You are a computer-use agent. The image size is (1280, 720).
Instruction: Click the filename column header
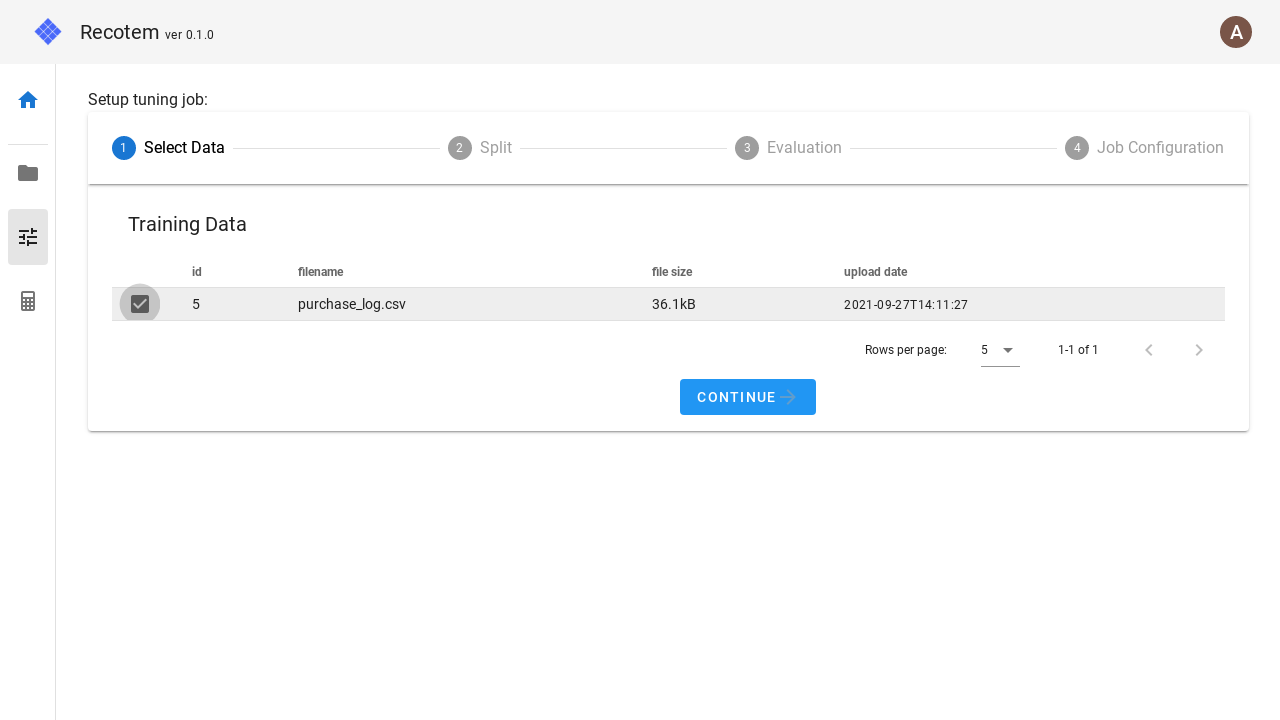320,272
